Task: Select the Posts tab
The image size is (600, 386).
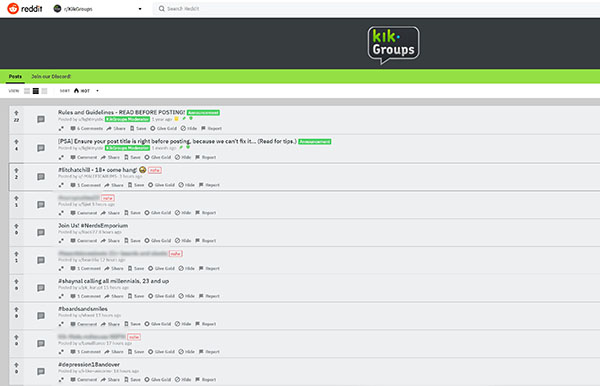Action: 15,77
